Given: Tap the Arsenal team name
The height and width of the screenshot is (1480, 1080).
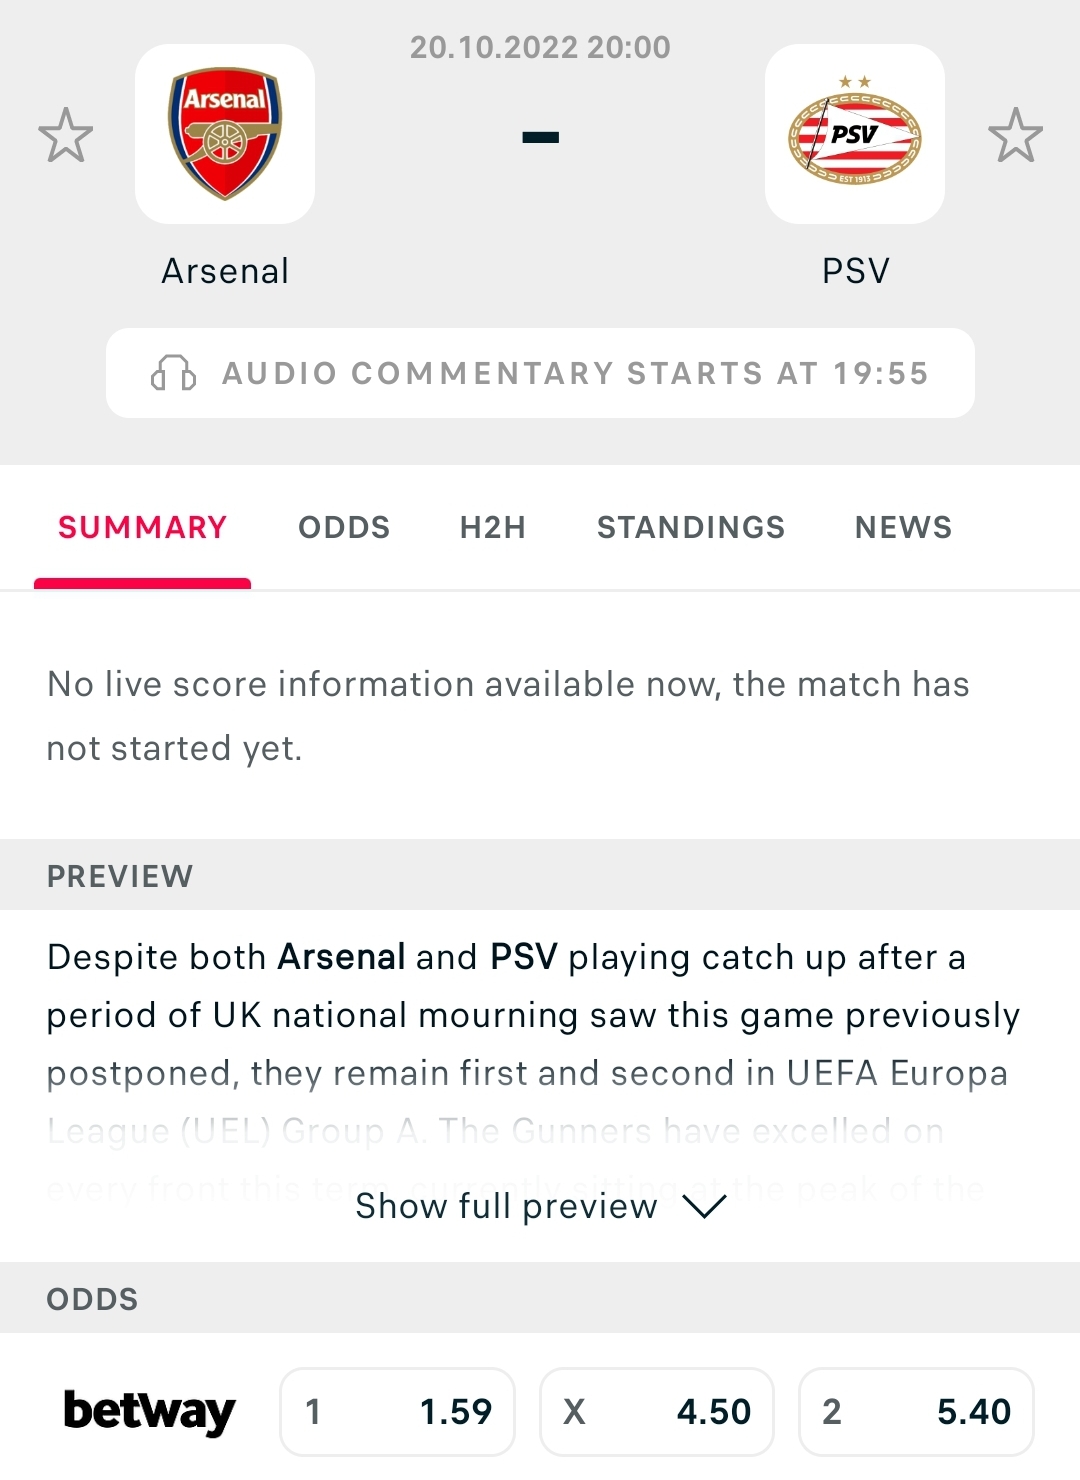Looking at the screenshot, I should pyautogui.click(x=225, y=271).
